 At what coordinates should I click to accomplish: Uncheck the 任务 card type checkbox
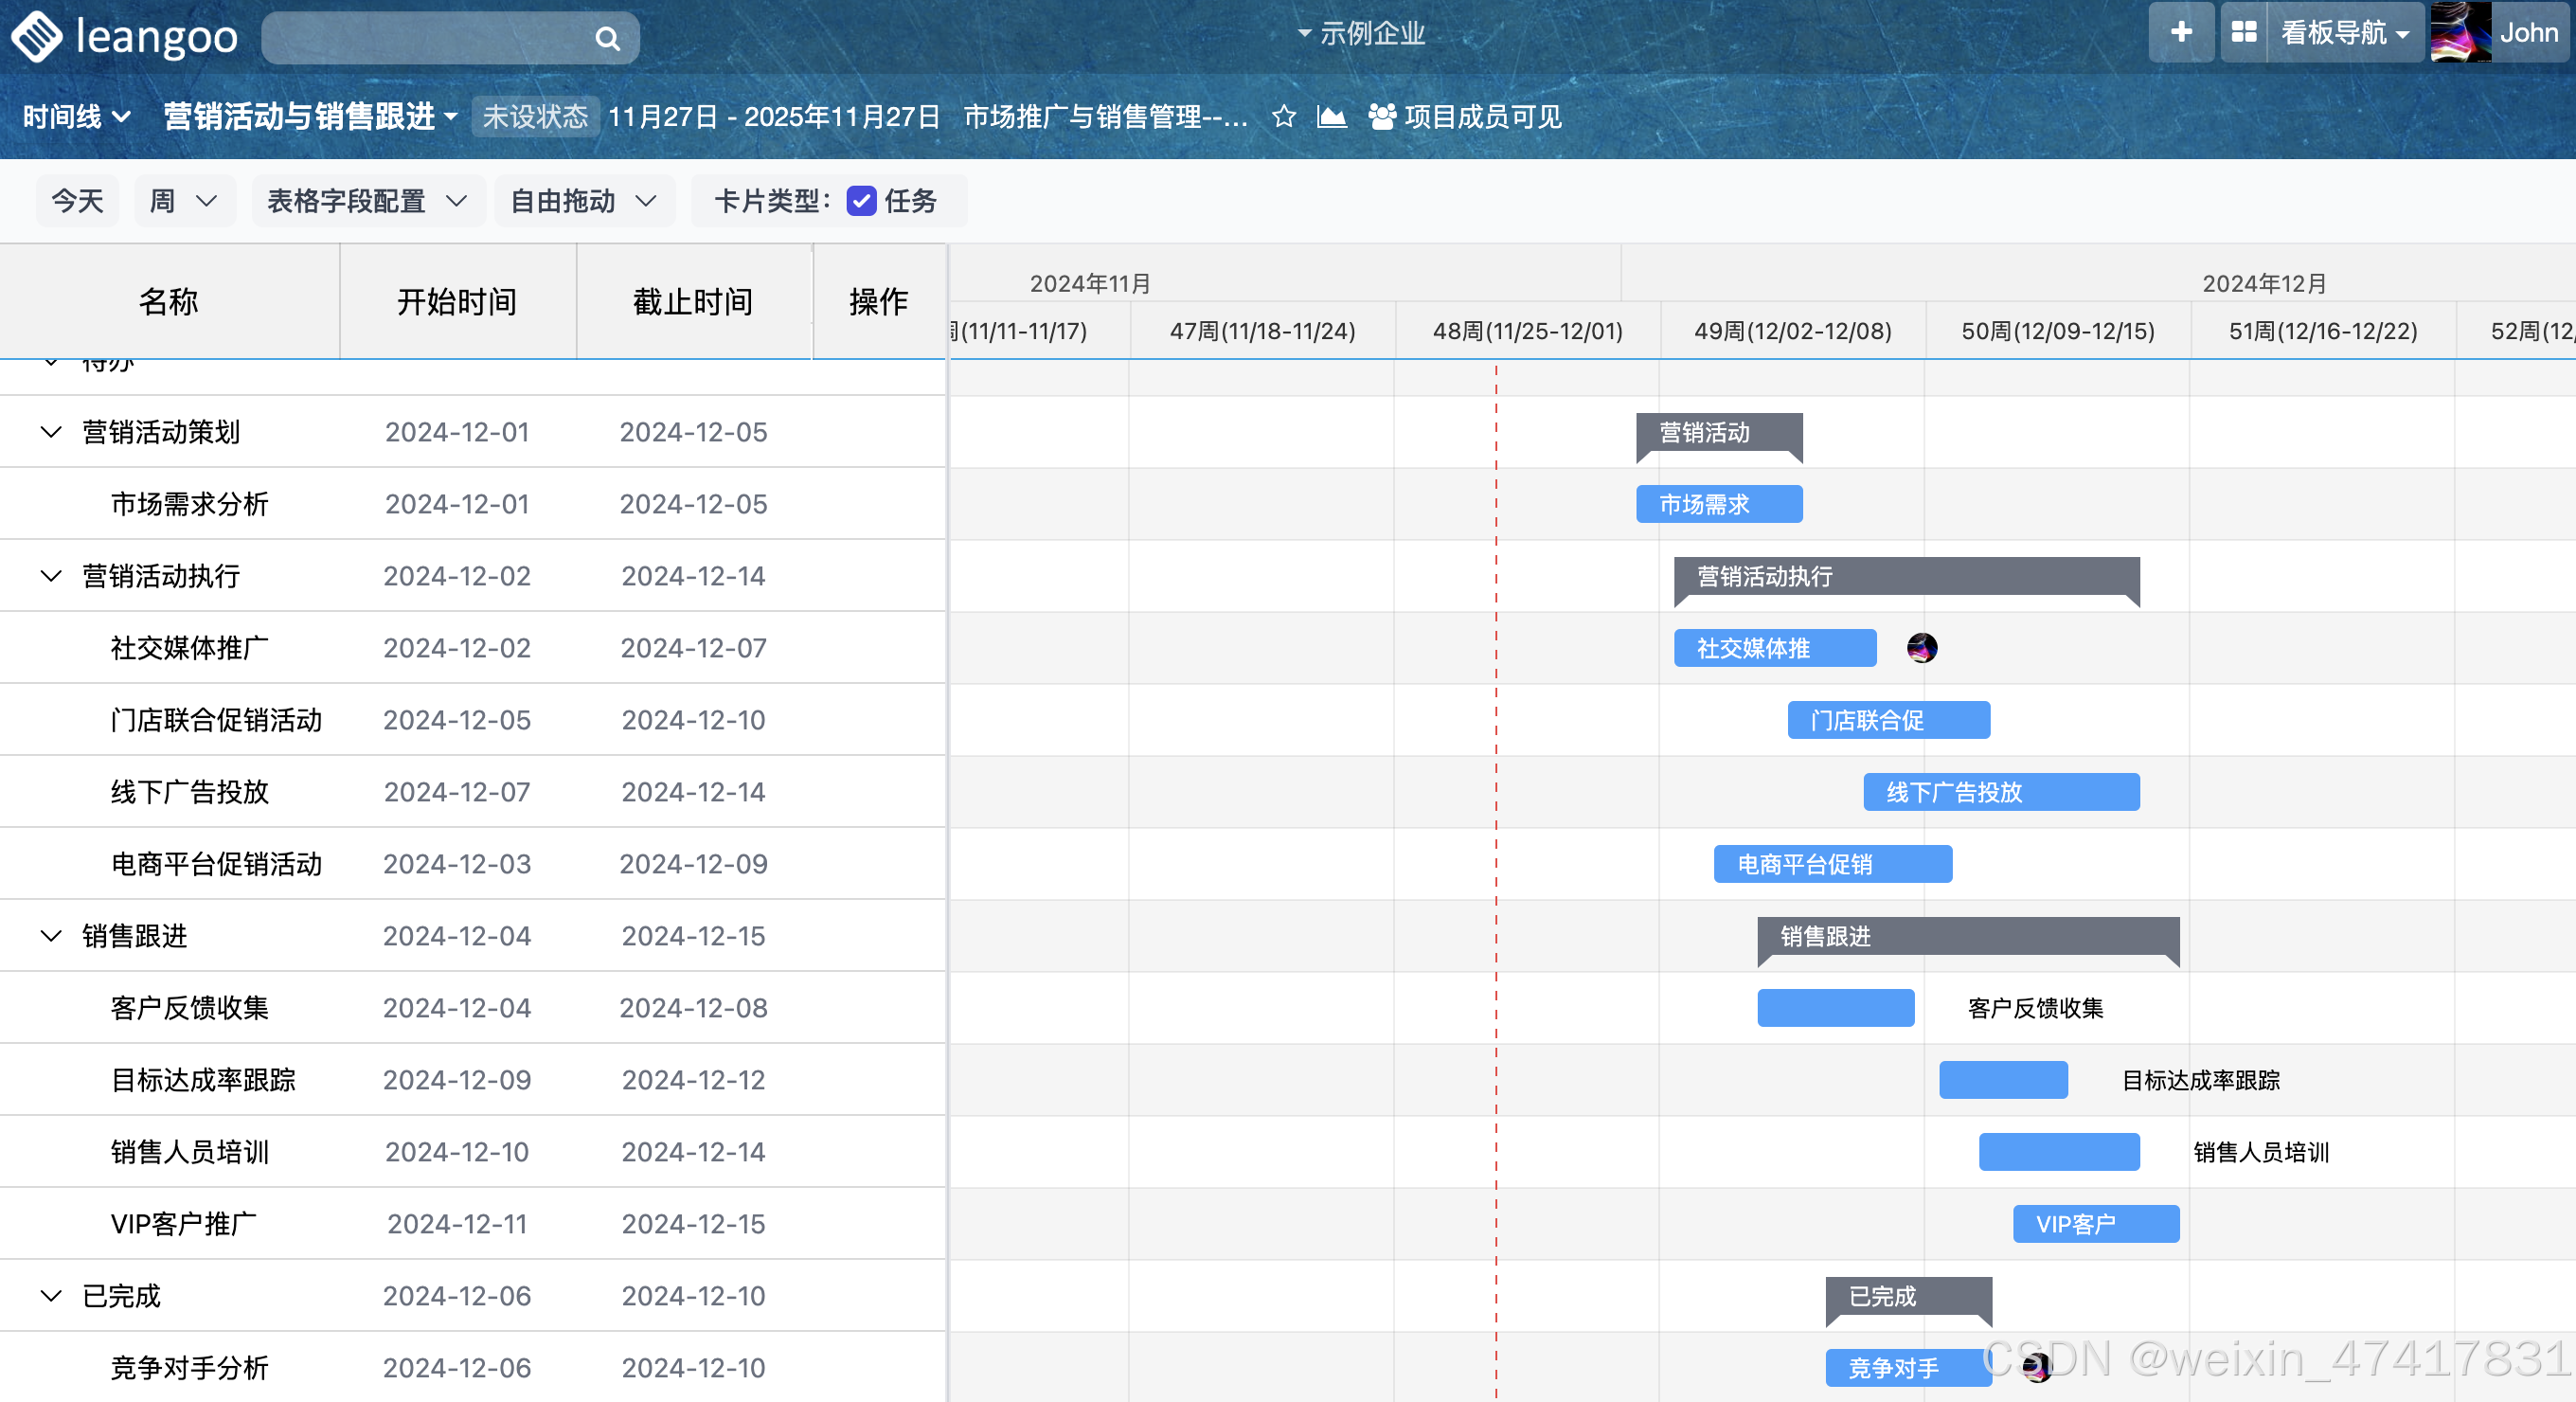point(861,201)
